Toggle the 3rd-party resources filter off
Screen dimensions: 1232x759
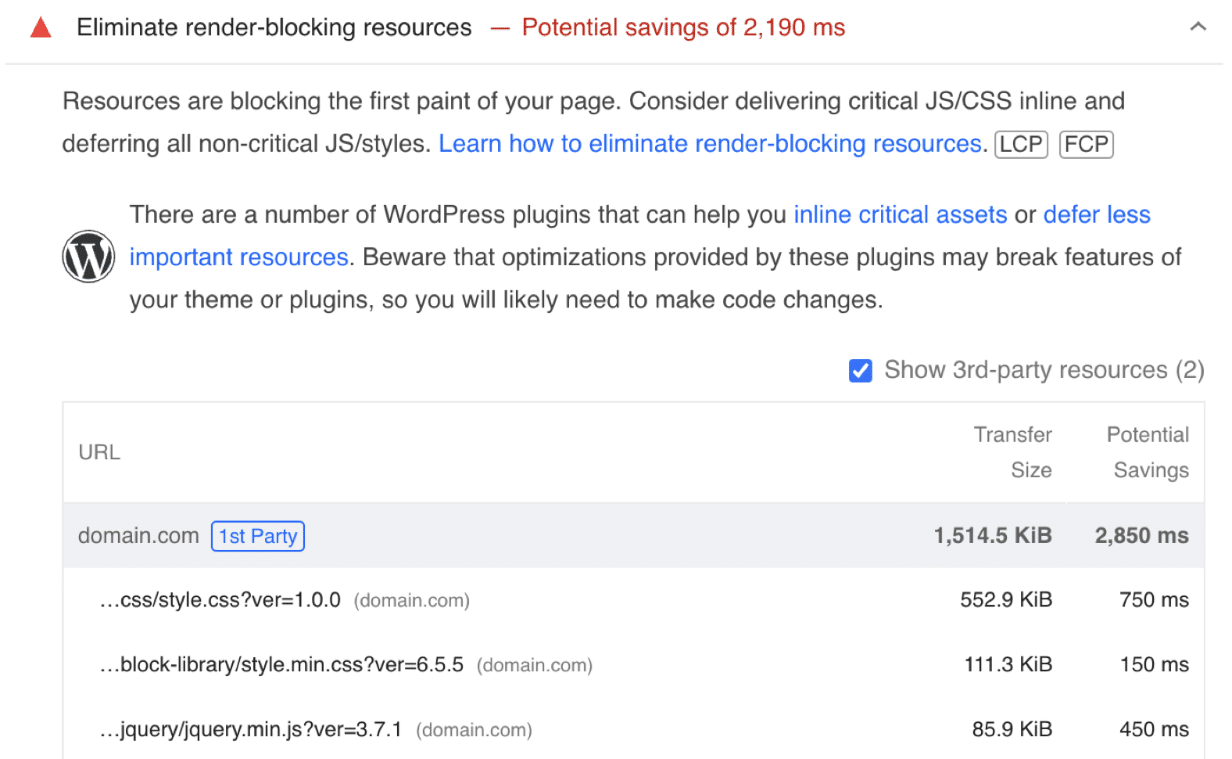coord(861,370)
